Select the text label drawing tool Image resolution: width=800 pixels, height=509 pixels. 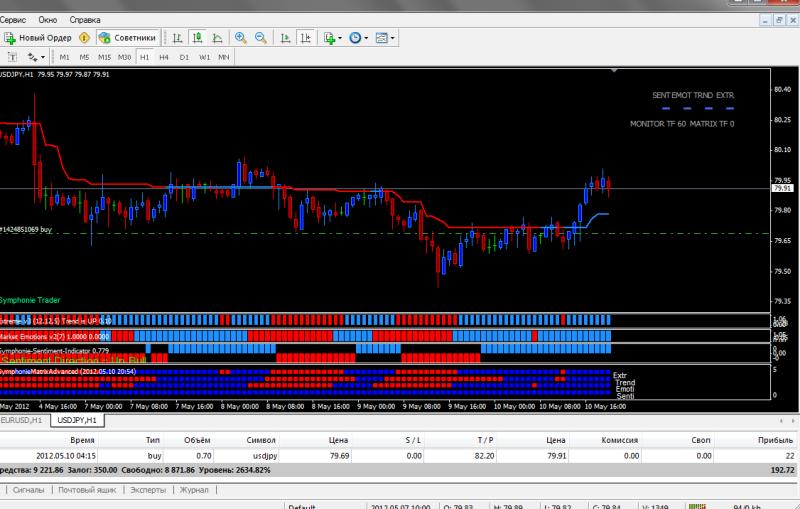click(x=12, y=57)
